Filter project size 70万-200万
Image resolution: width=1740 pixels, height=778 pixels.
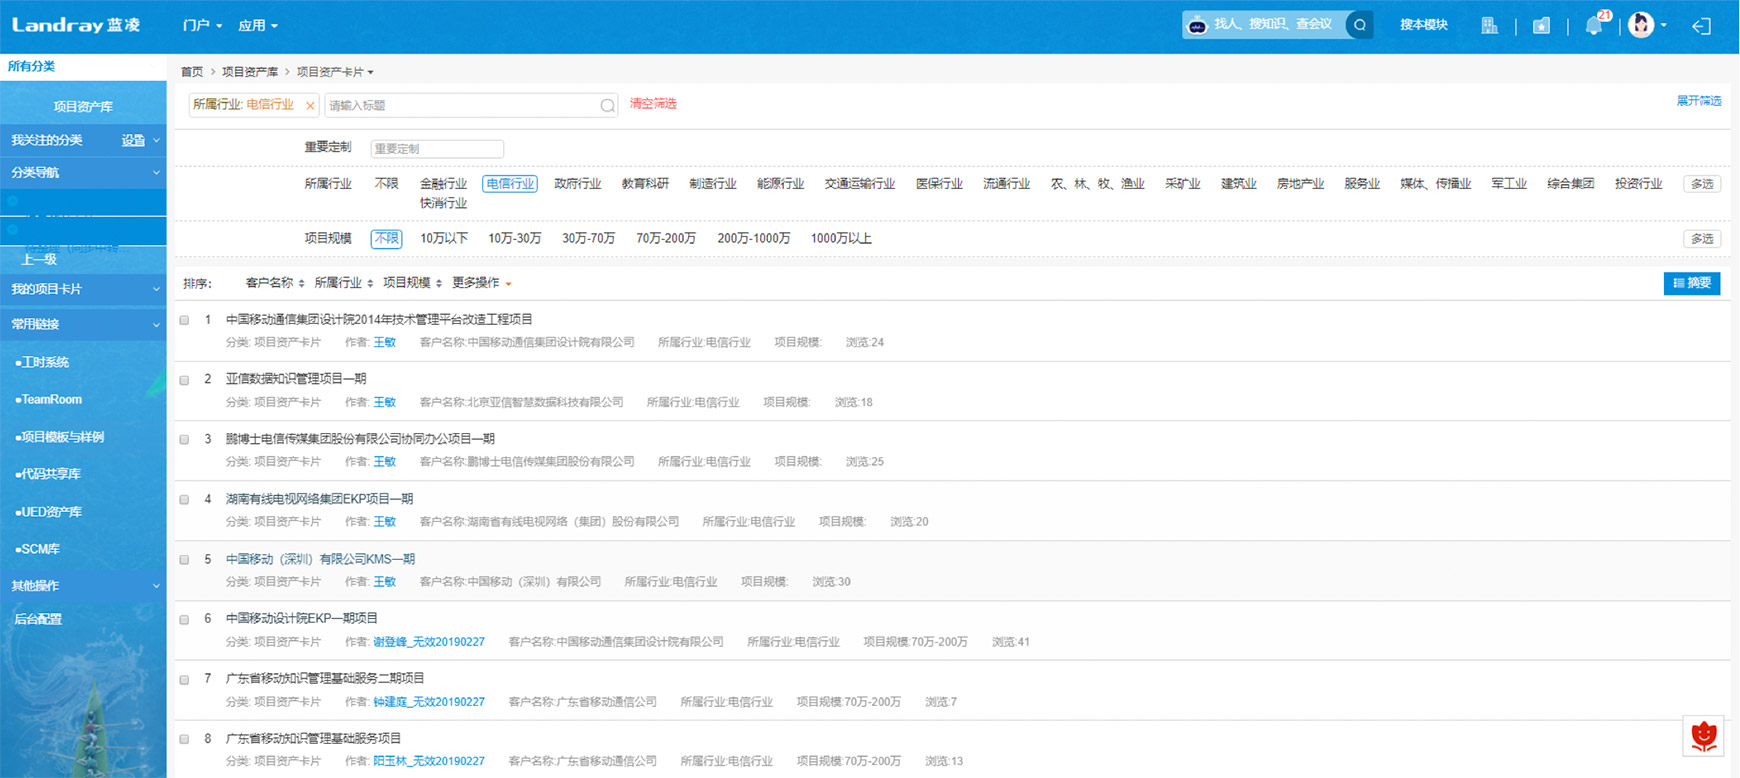coord(666,238)
